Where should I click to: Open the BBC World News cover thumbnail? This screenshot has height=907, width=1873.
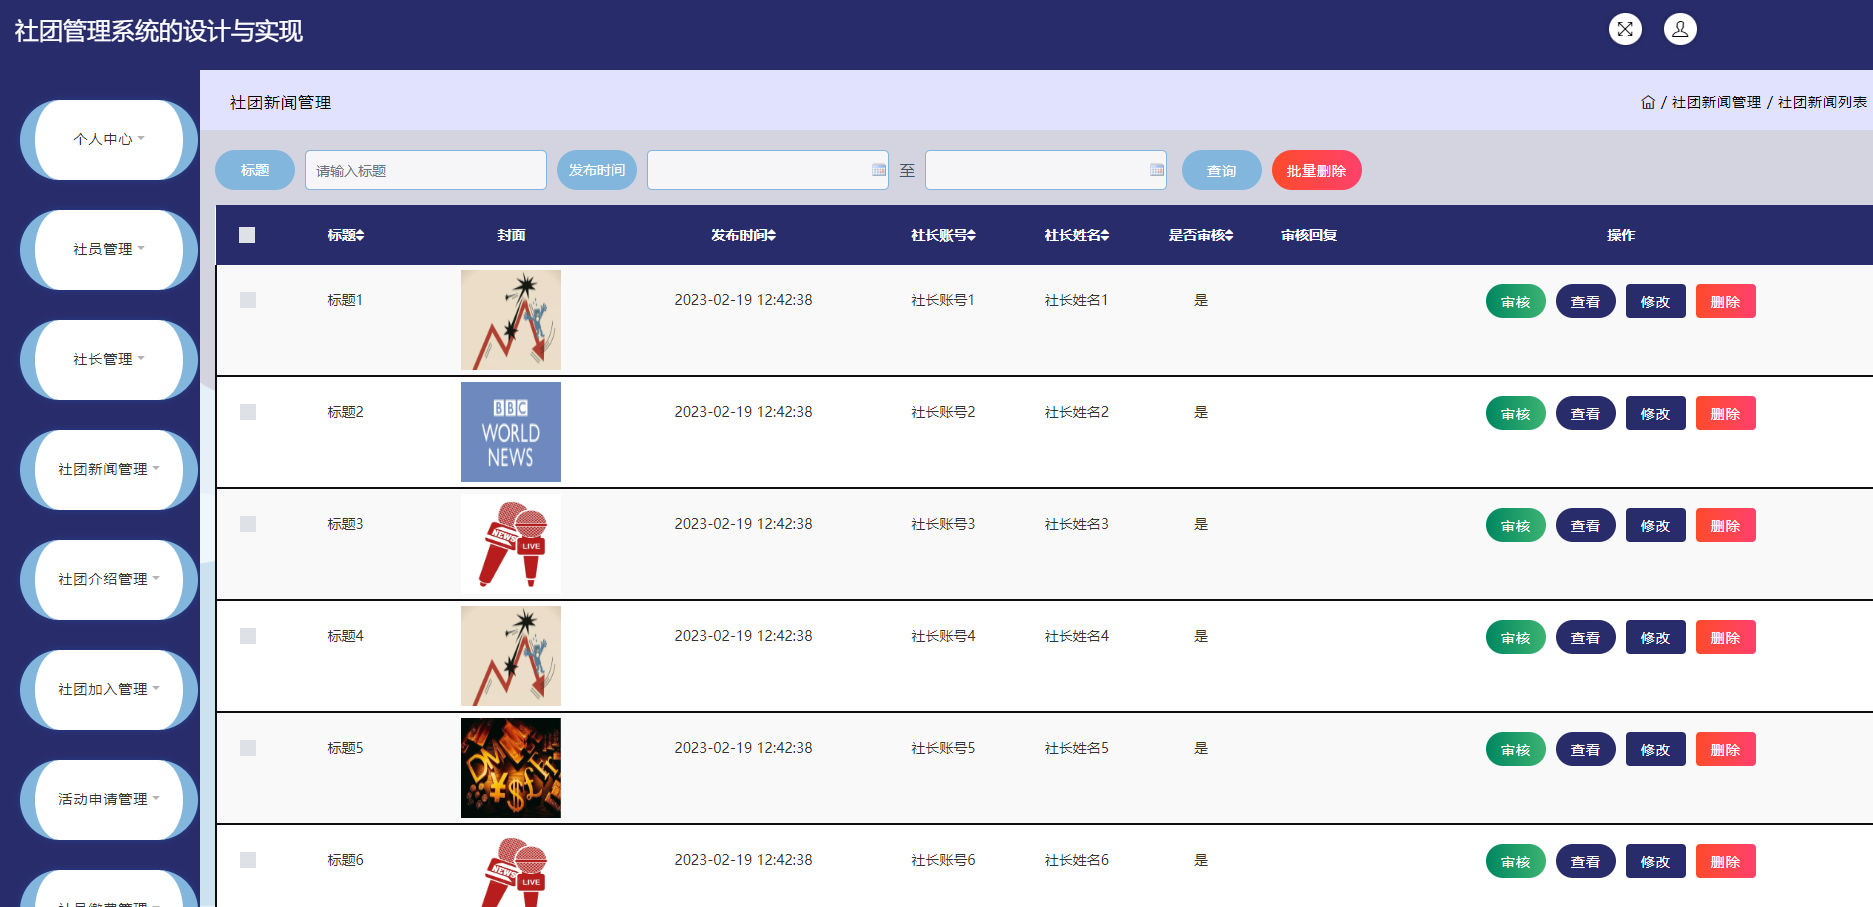[511, 432]
